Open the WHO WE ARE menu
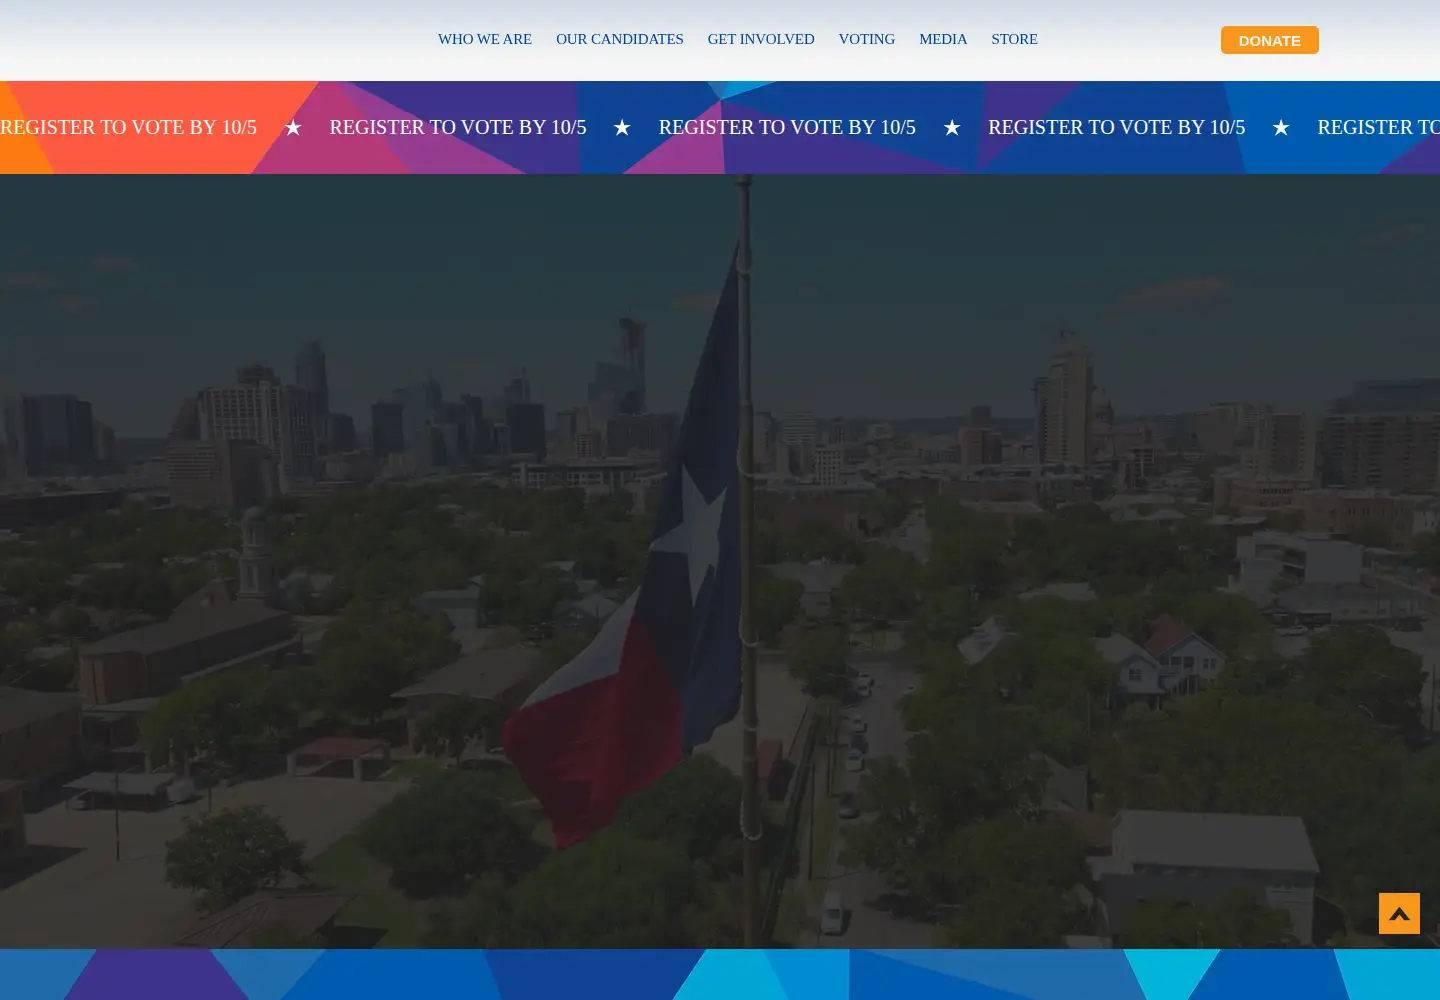This screenshot has height=1000, width=1440. click(484, 39)
